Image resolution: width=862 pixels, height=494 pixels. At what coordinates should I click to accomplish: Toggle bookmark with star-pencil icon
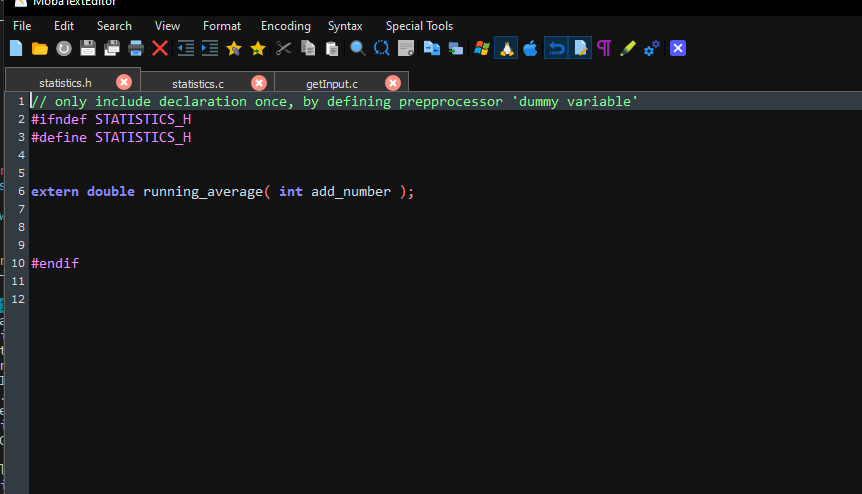point(234,48)
